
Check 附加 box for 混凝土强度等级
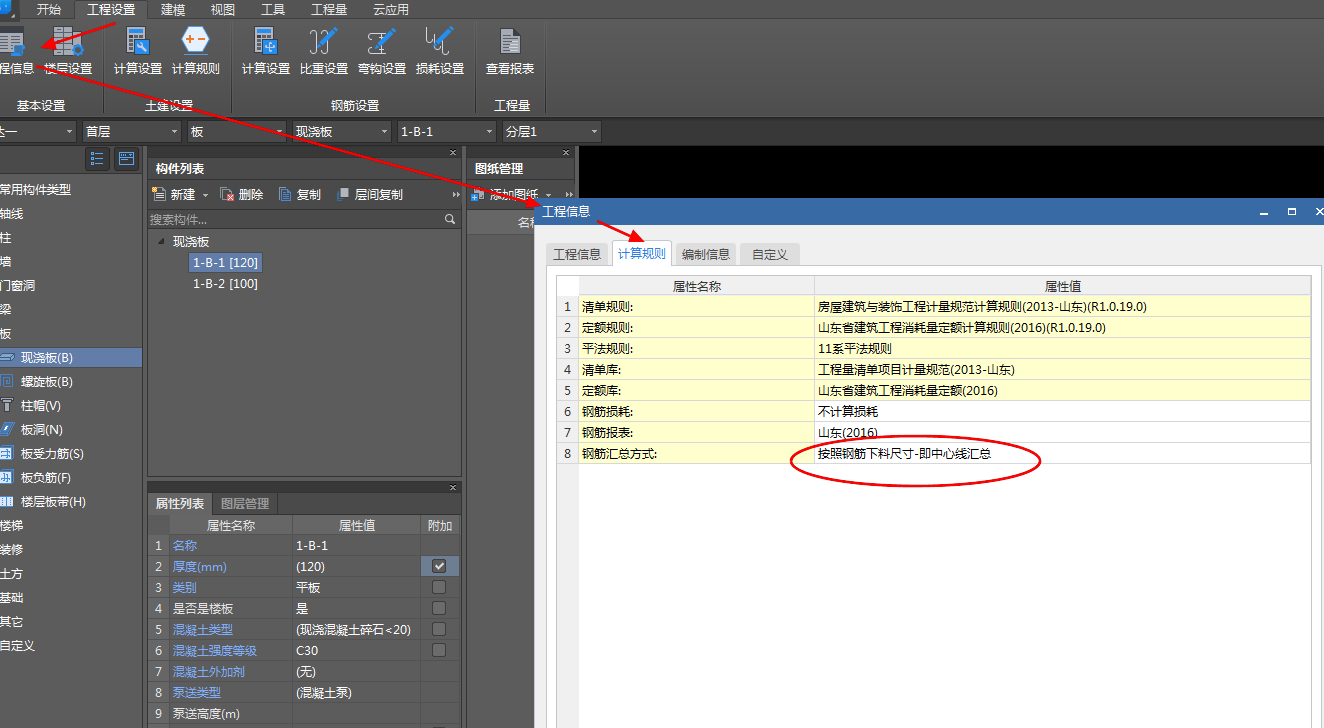(x=439, y=650)
